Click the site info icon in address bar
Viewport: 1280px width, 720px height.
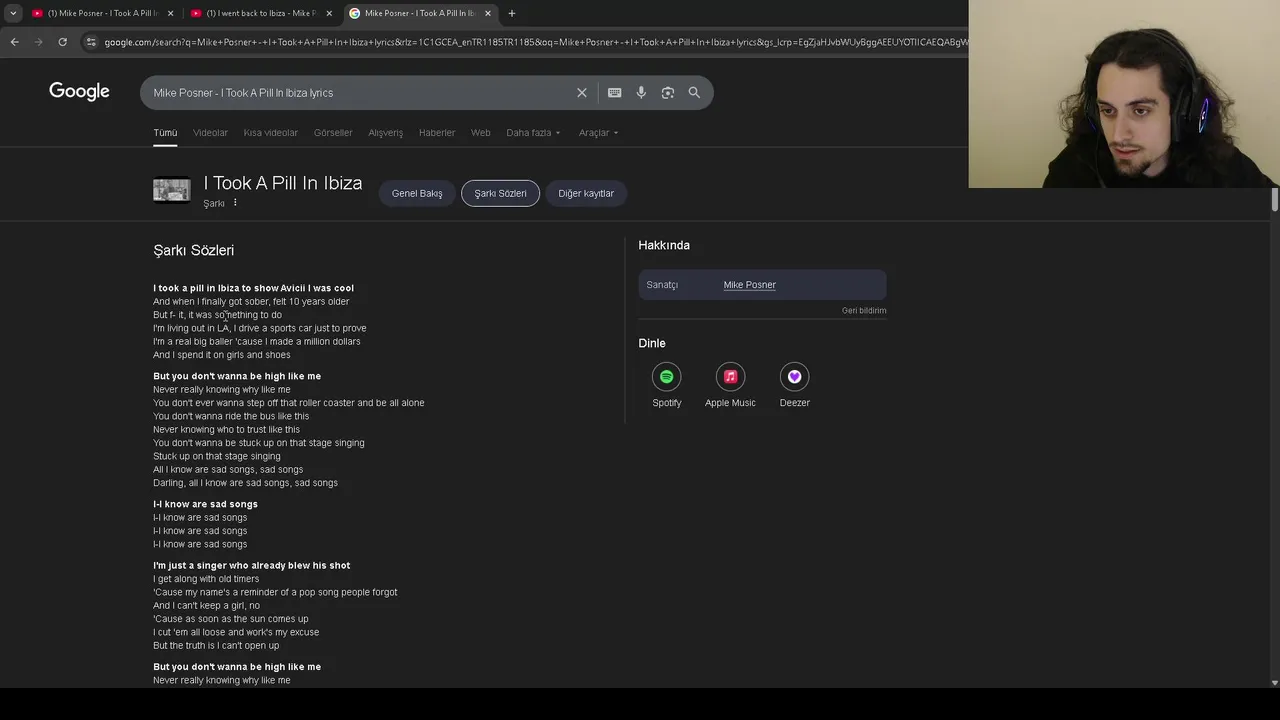[91, 42]
